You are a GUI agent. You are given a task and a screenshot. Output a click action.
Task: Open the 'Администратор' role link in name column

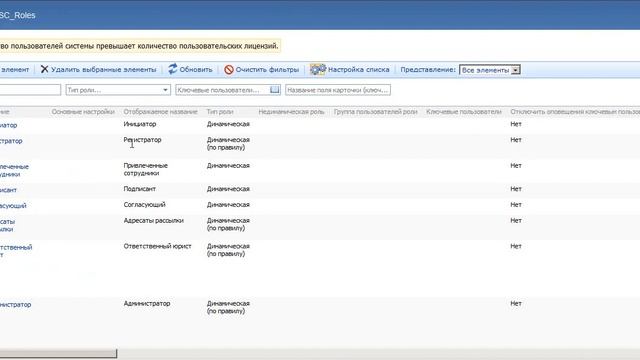(x=16, y=304)
